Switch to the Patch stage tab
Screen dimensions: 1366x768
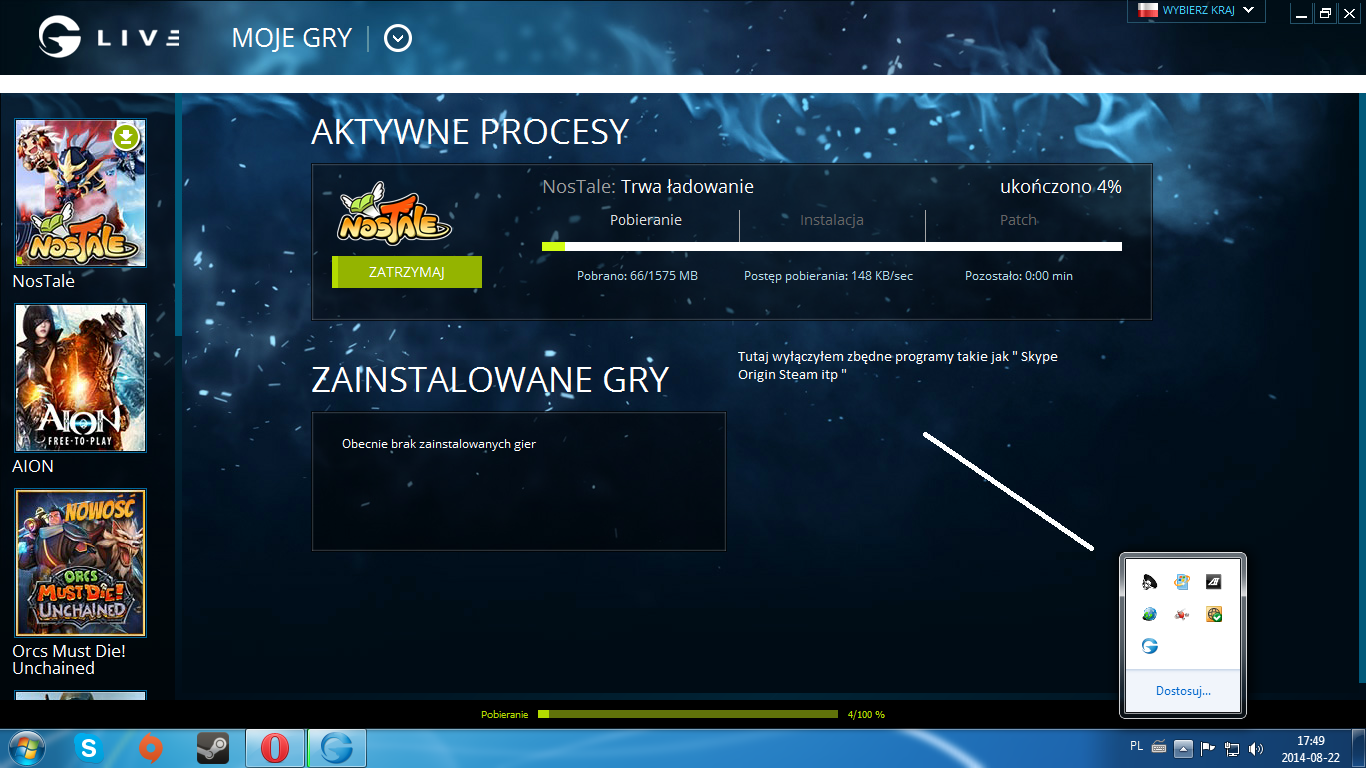tap(1018, 220)
